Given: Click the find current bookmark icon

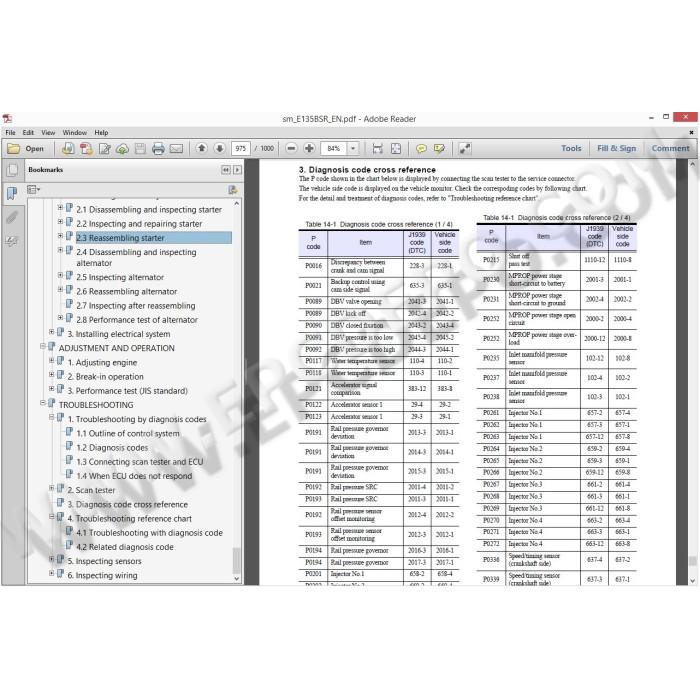Looking at the screenshot, I should click(x=233, y=190).
